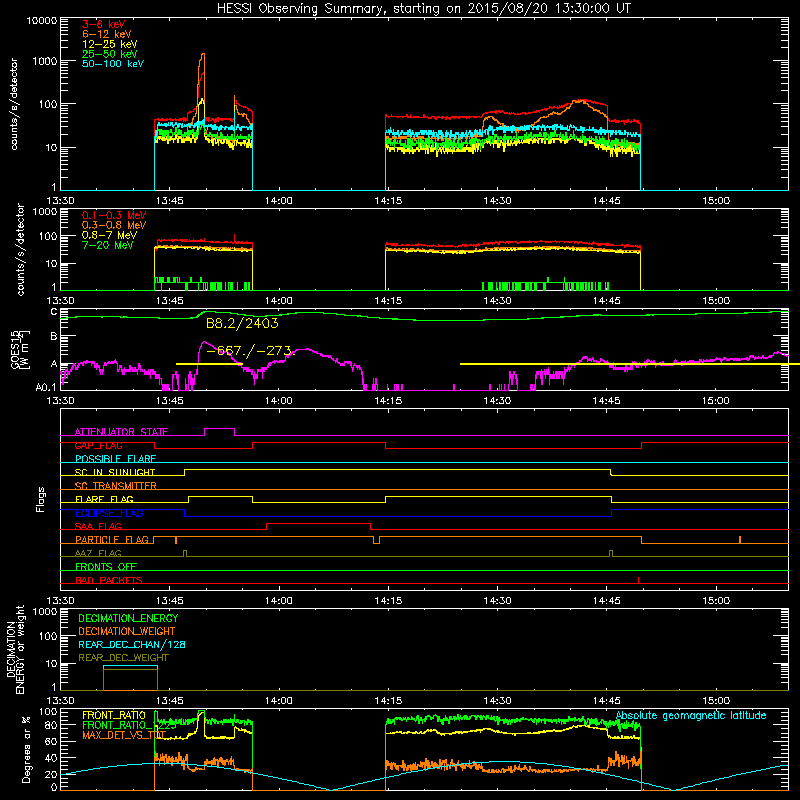The width and height of the screenshot is (800, 800).
Task: Click the orange 6-12 keV peak near 13:50
Action: point(204,54)
